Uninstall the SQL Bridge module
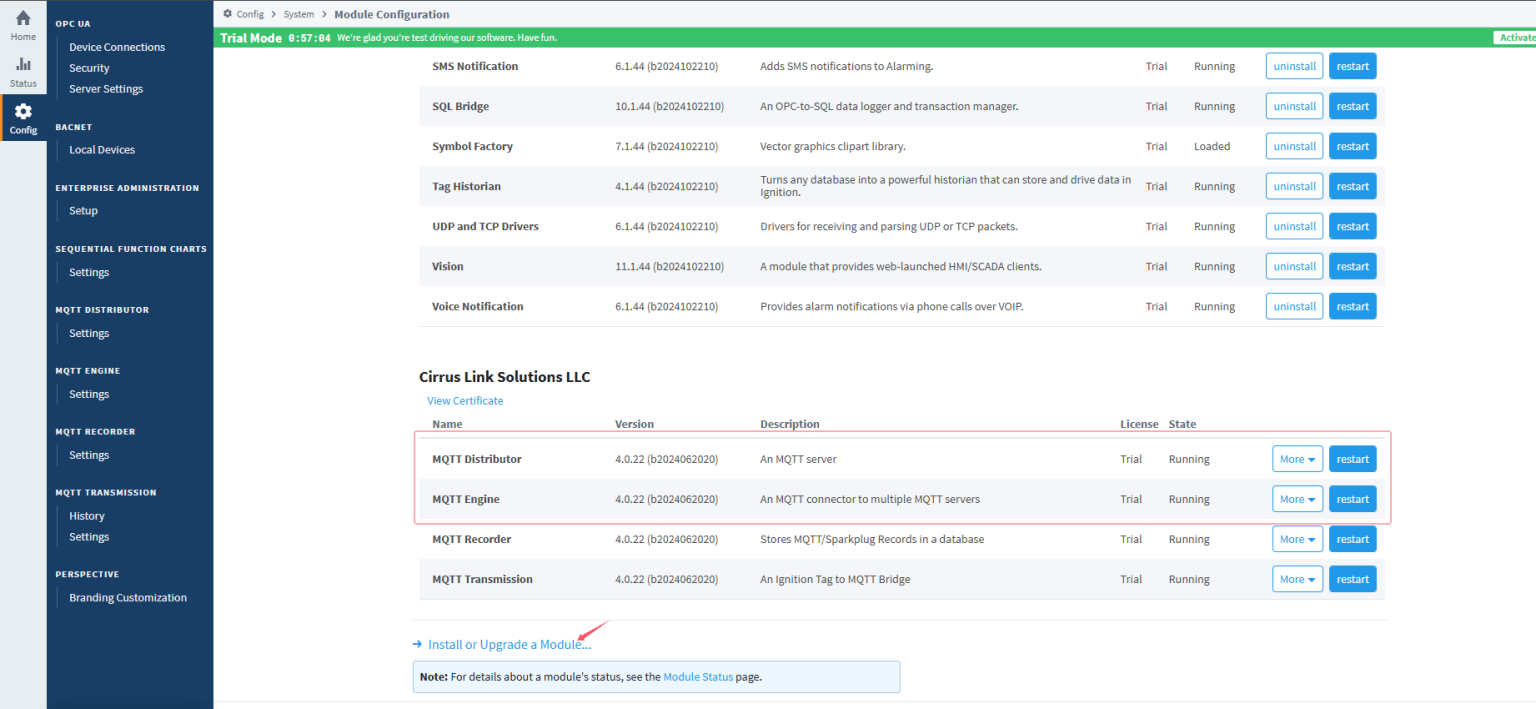This screenshot has width=1536, height=709. pos(1294,105)
